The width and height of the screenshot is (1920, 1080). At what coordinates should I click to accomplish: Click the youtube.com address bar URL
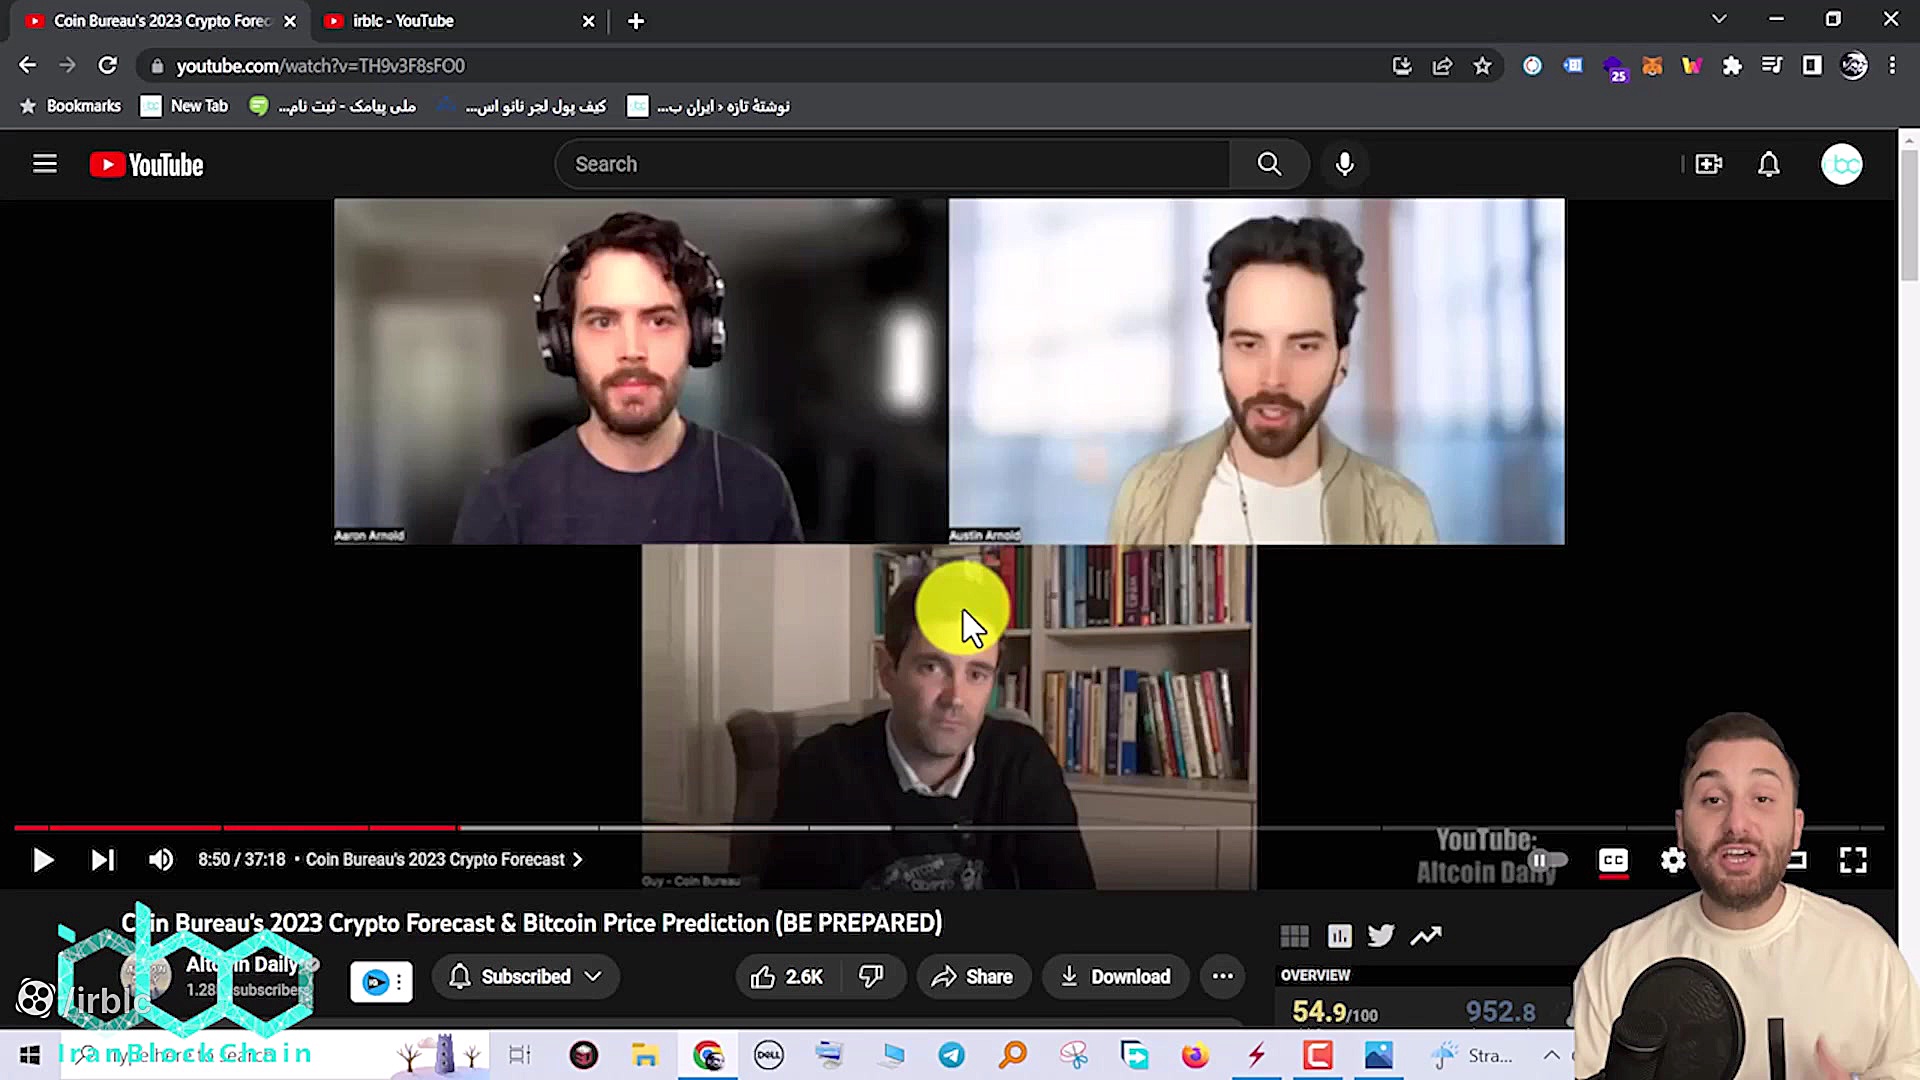pyautogui.click(x=320, y=66)
